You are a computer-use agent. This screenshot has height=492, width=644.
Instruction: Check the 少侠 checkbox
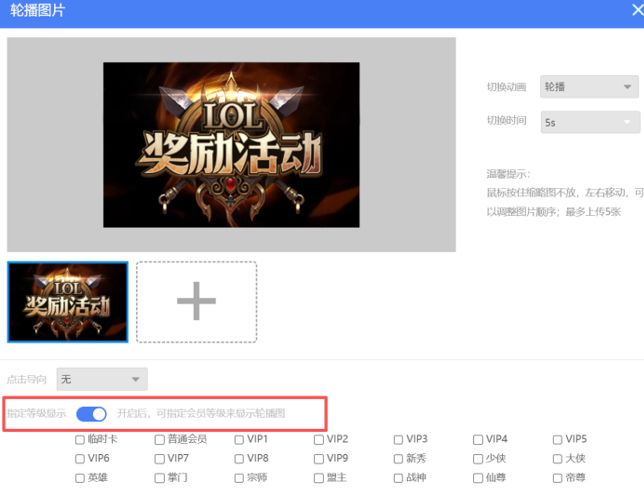[x=478, y=459]
